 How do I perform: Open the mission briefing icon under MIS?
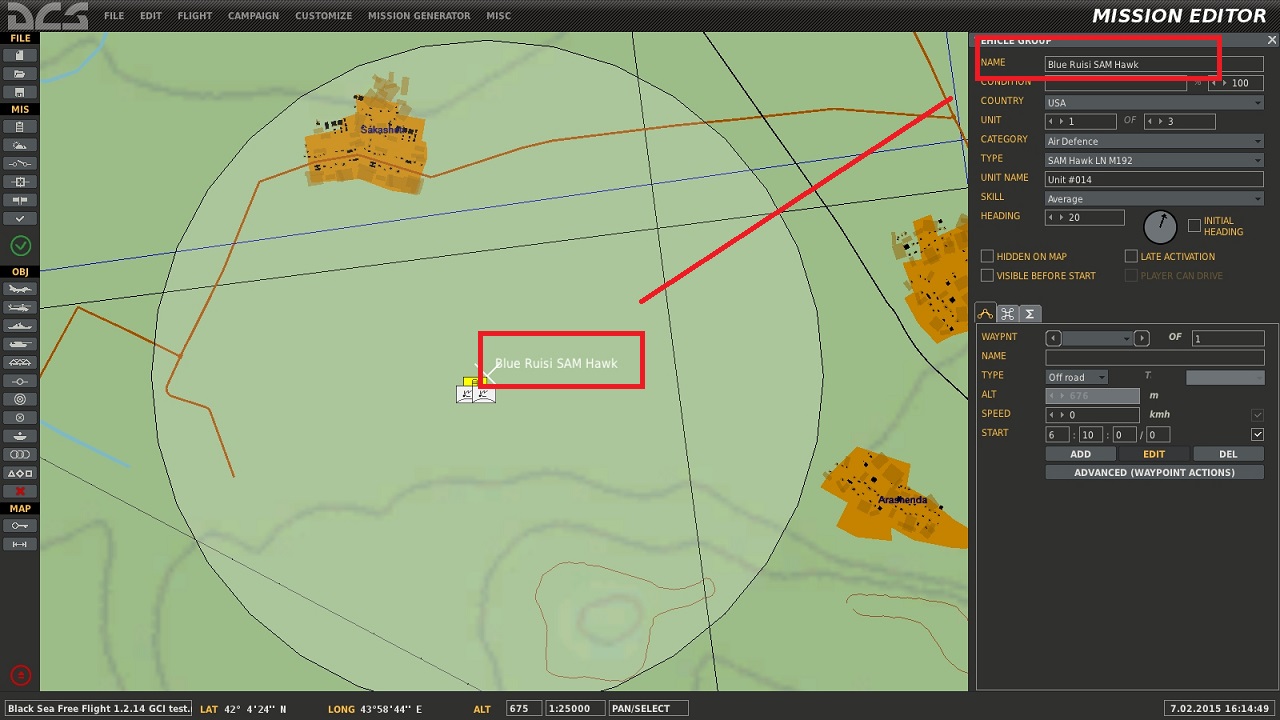point(20,127)
